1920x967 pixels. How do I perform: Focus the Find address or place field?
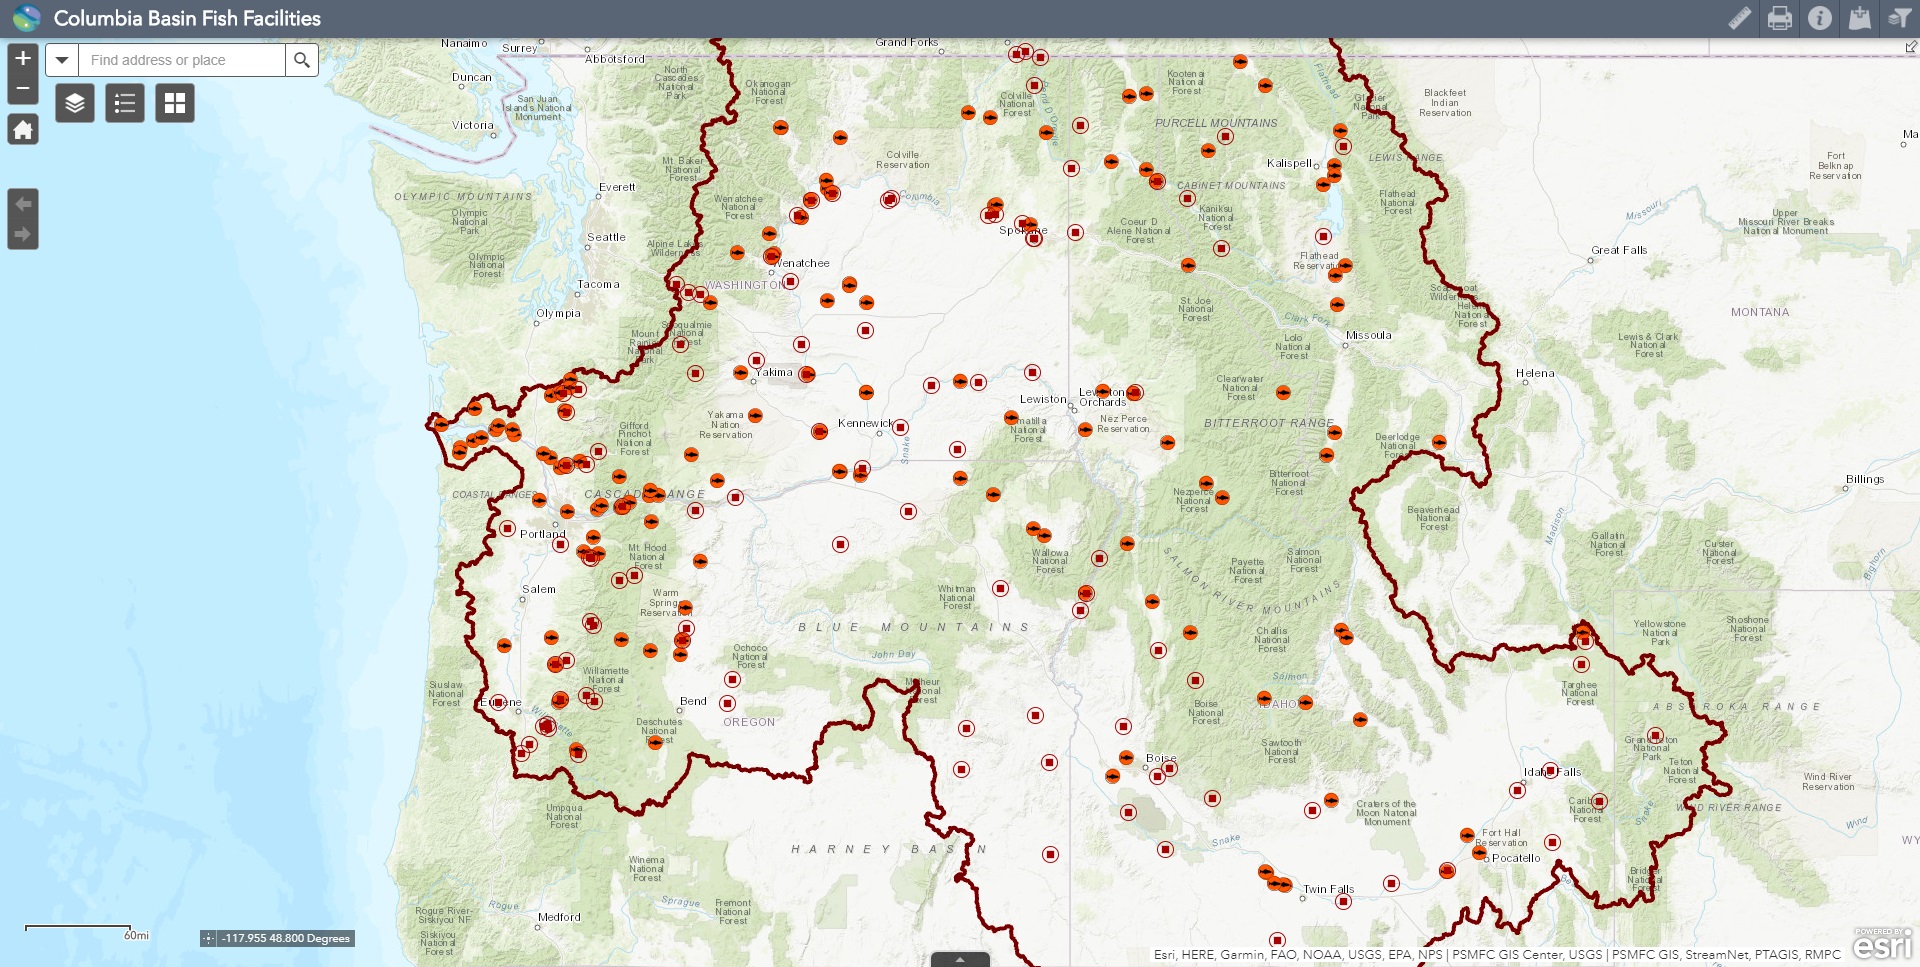pyautogui.click(x=182, y=60)
